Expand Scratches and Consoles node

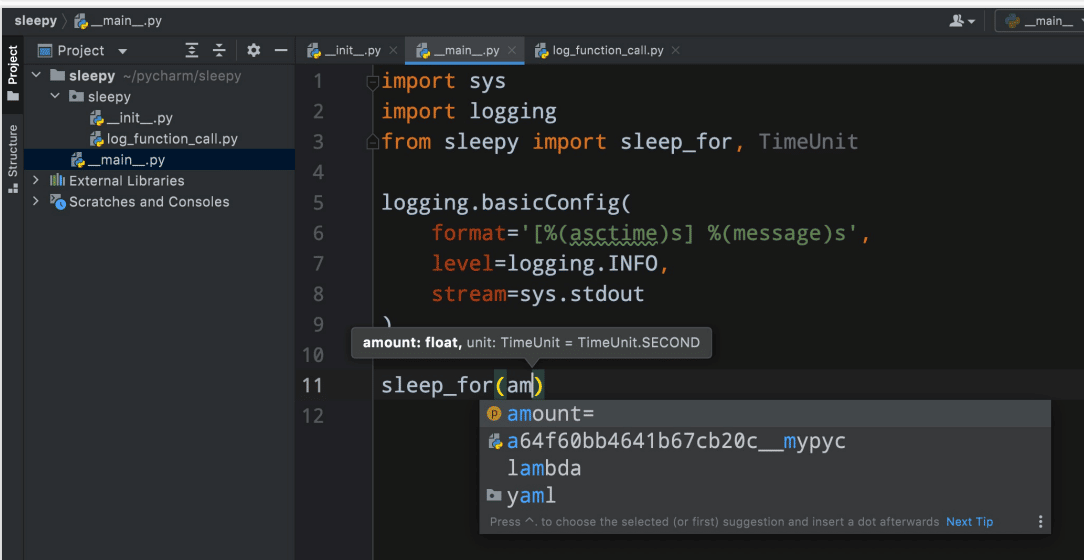tap(37, 202)
